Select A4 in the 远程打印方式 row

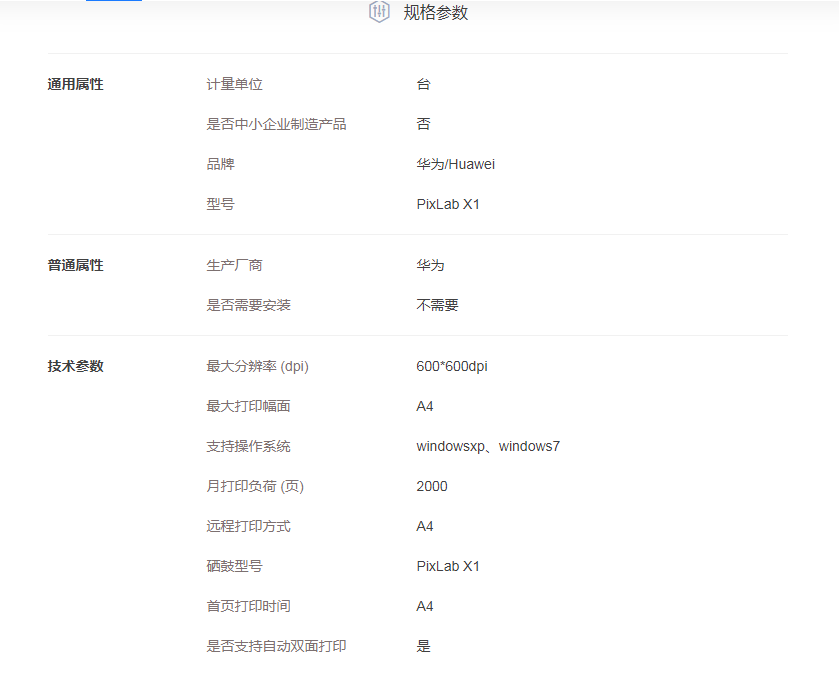pyautogui.click(x=425, y=526)
